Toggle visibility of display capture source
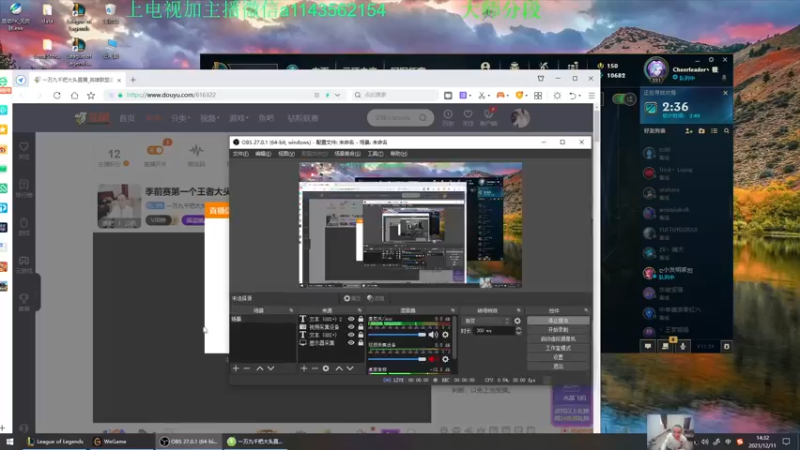The width and height of the screenshot is (800, 450). (x=351, y=343)
